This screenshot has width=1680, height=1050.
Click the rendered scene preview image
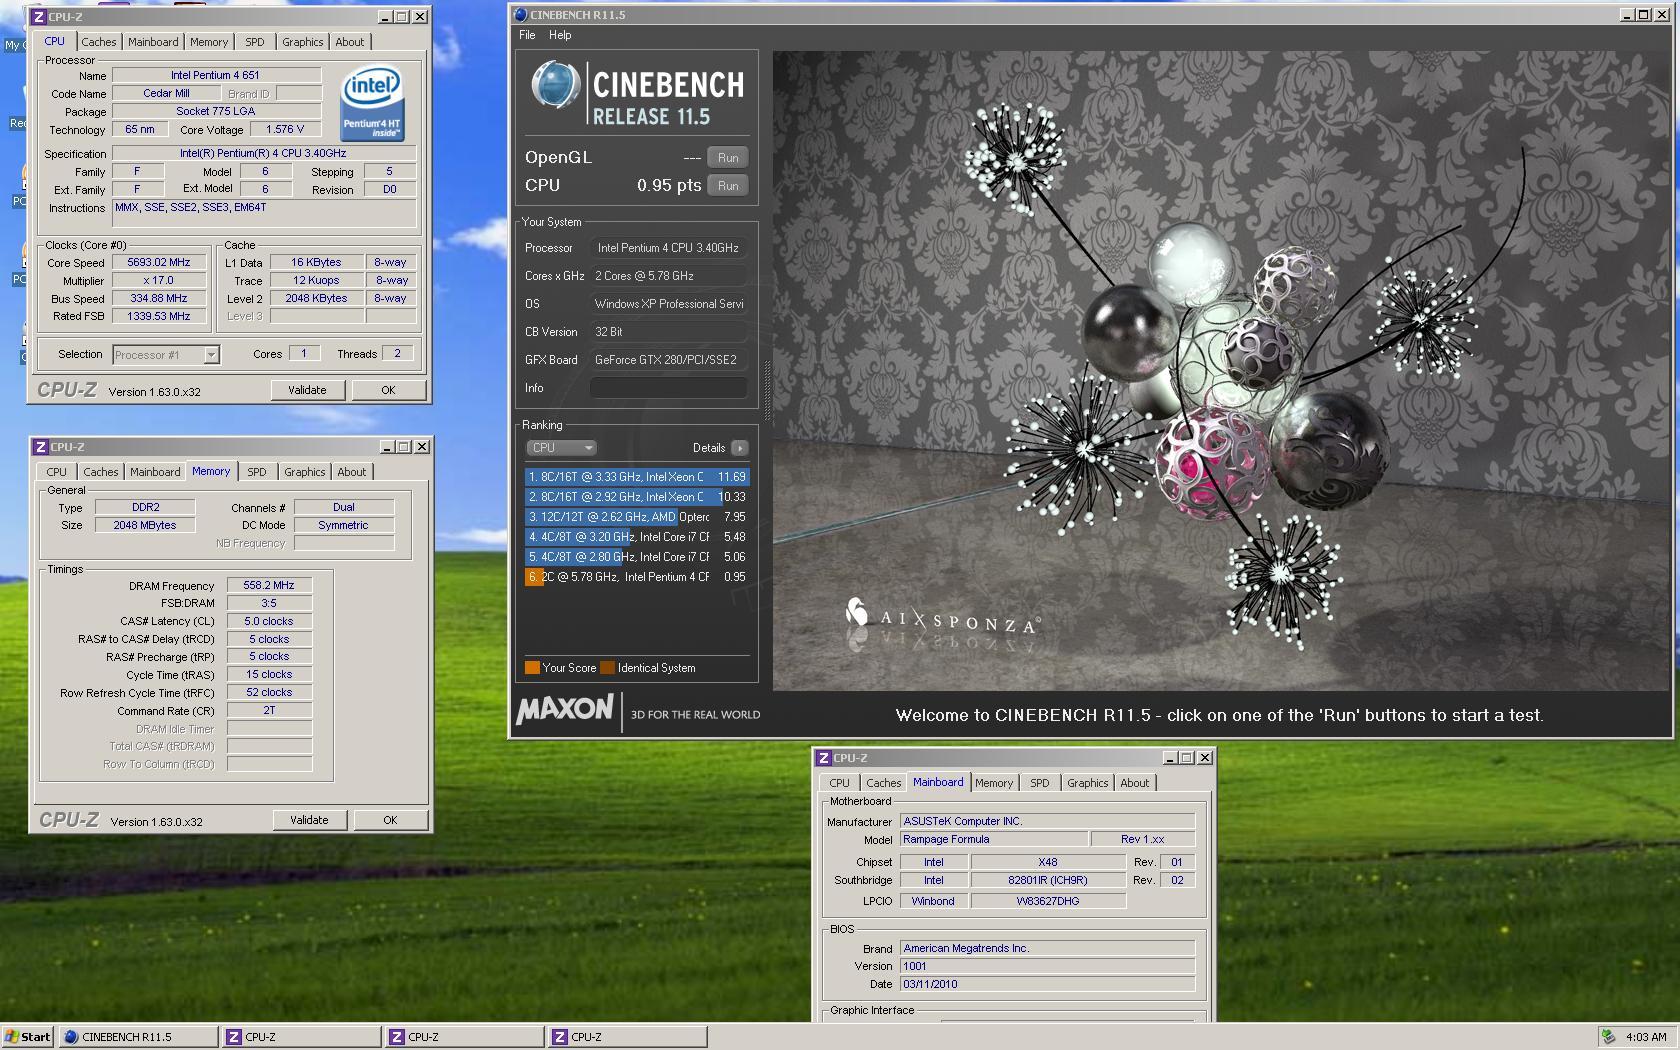pyautogui.click(x=1221, y=371)
